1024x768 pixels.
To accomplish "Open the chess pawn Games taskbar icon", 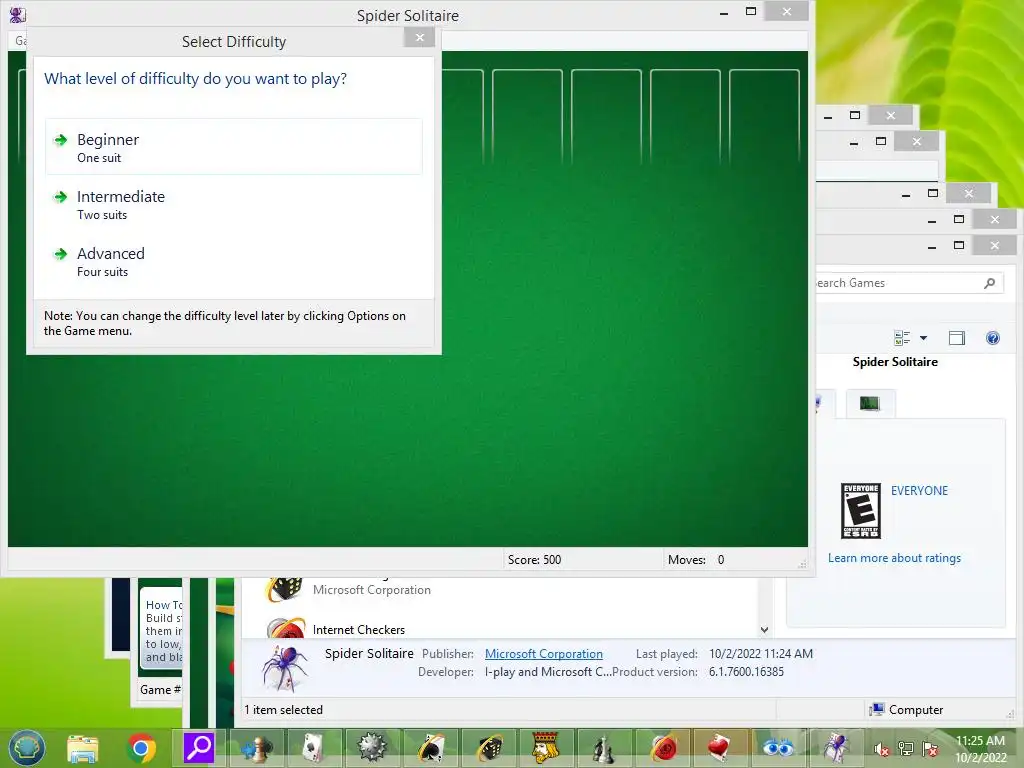I will tap(258, 748).
